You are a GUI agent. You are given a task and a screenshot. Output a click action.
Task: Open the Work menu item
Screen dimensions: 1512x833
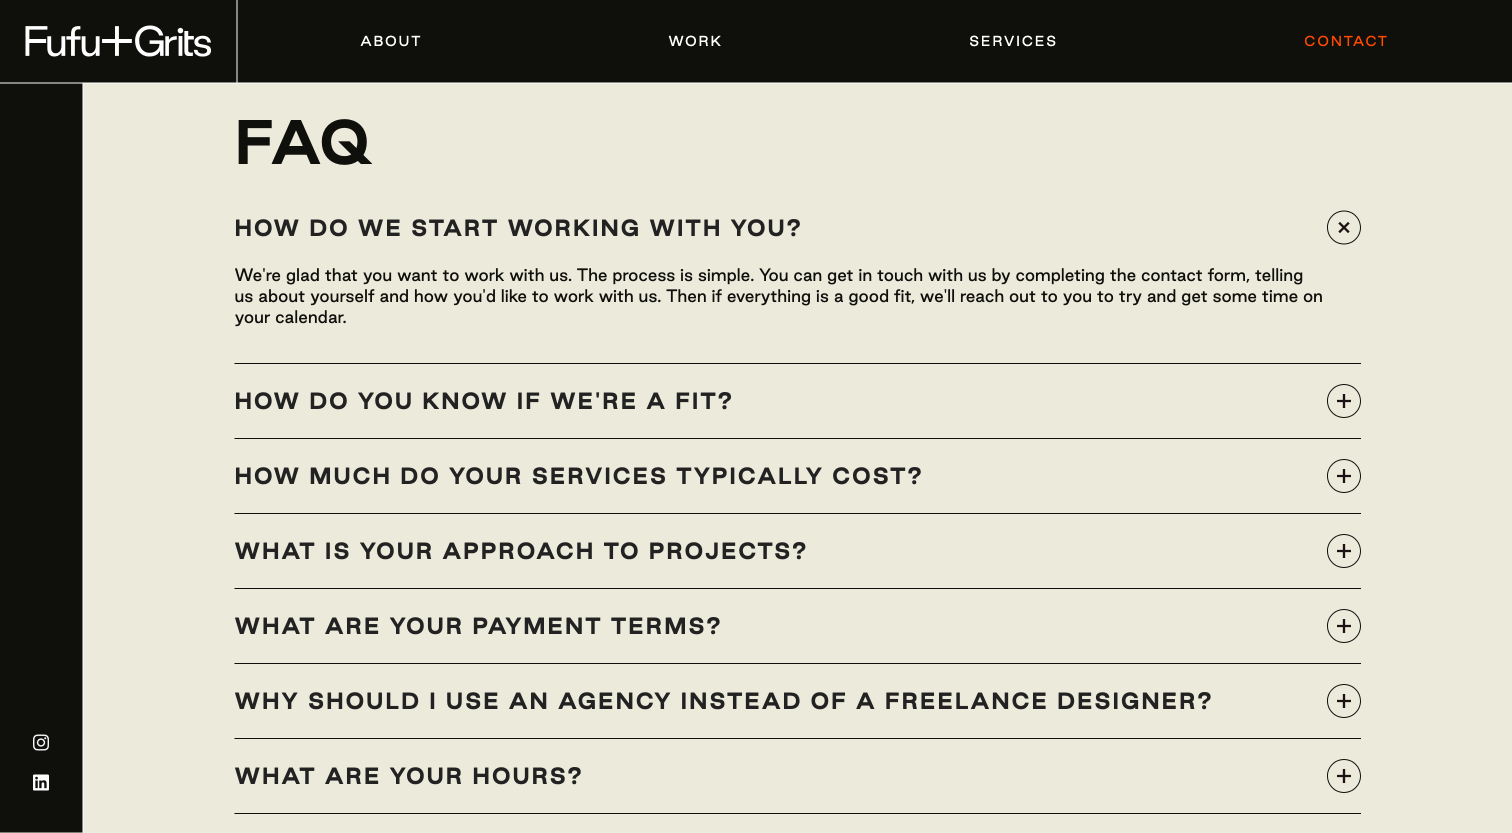(695, 41)
